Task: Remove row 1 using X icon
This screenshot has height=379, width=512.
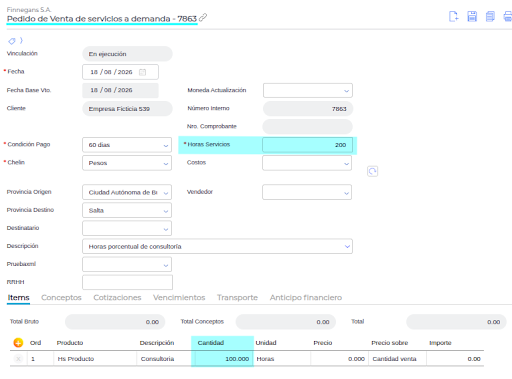Action: point(18,359)
